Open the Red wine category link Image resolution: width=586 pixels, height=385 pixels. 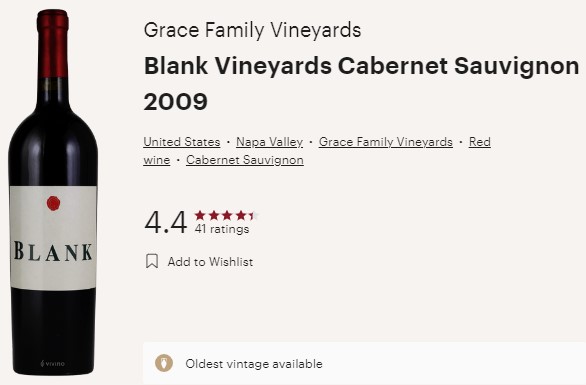(x=480, y=142)
